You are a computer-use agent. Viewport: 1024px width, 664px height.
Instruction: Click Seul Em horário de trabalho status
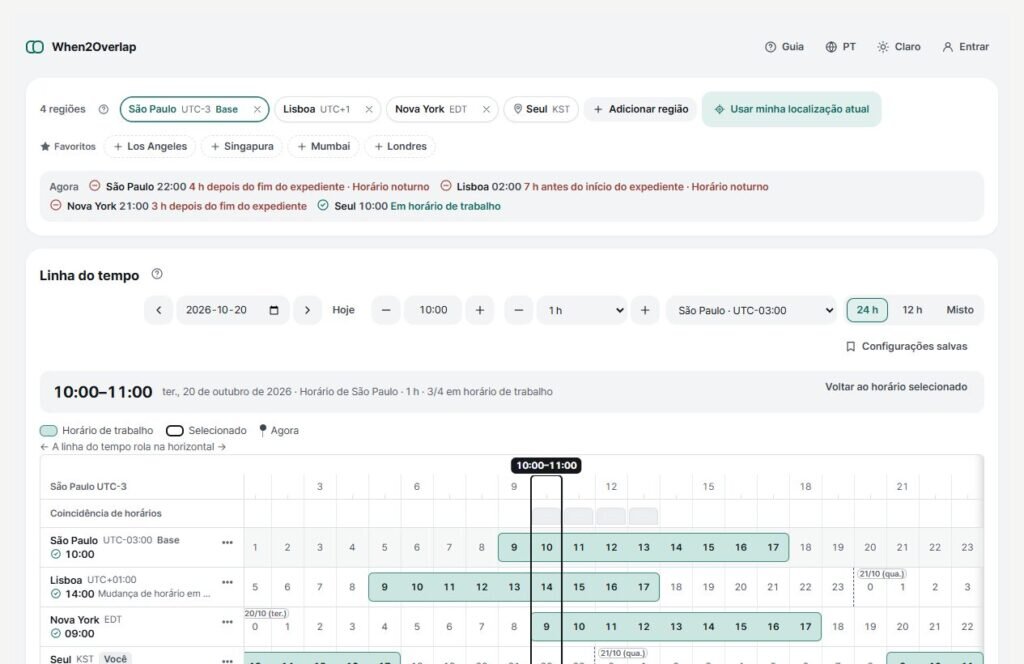point(445,206)
